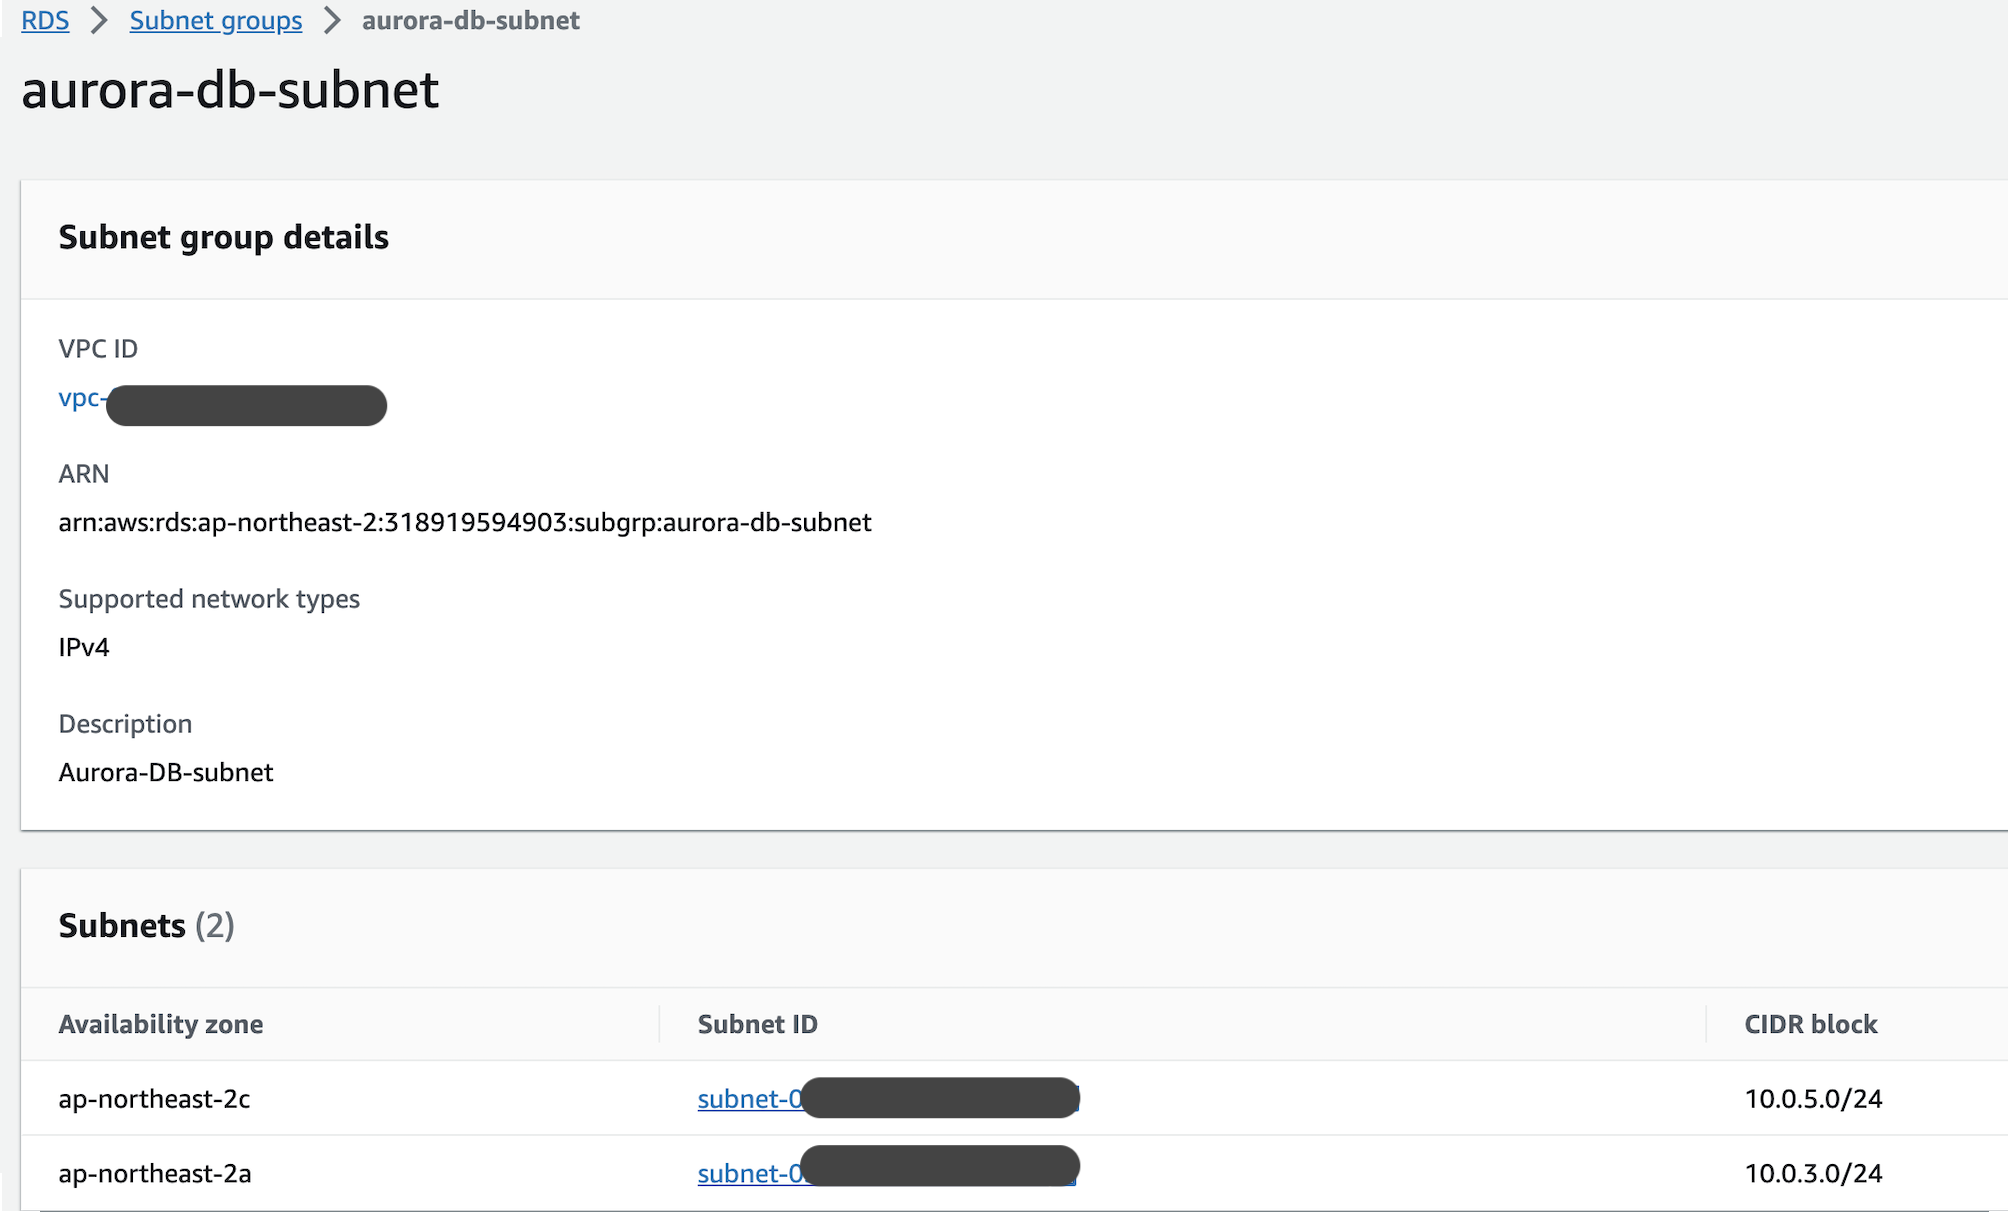Click the Subnets (2) panel heading

[x=146, y=926]
